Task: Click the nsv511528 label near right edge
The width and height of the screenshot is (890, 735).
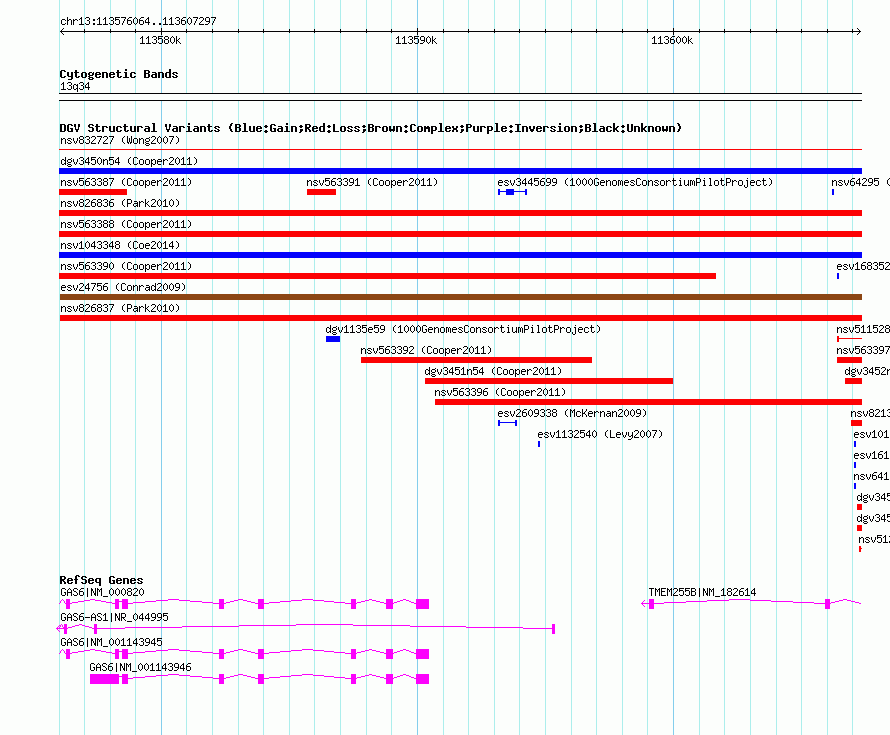Action: pyautogui.click(x=863, y=329)
